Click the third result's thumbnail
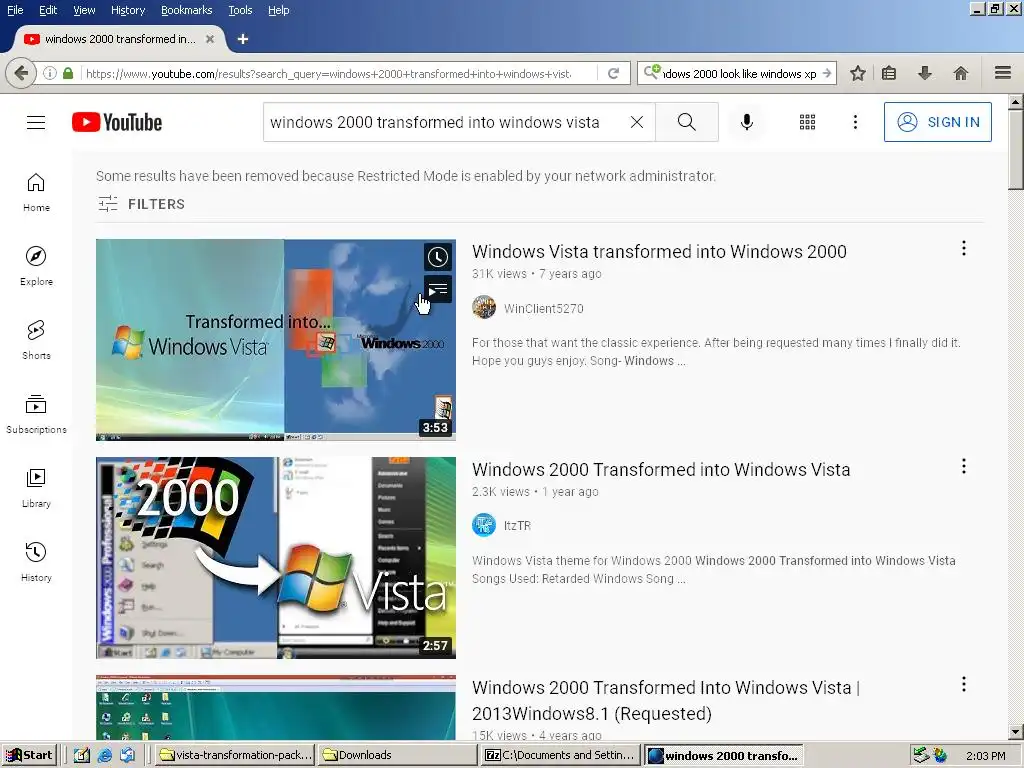Viewport: 1024px width, 768px height. [276, 707]
